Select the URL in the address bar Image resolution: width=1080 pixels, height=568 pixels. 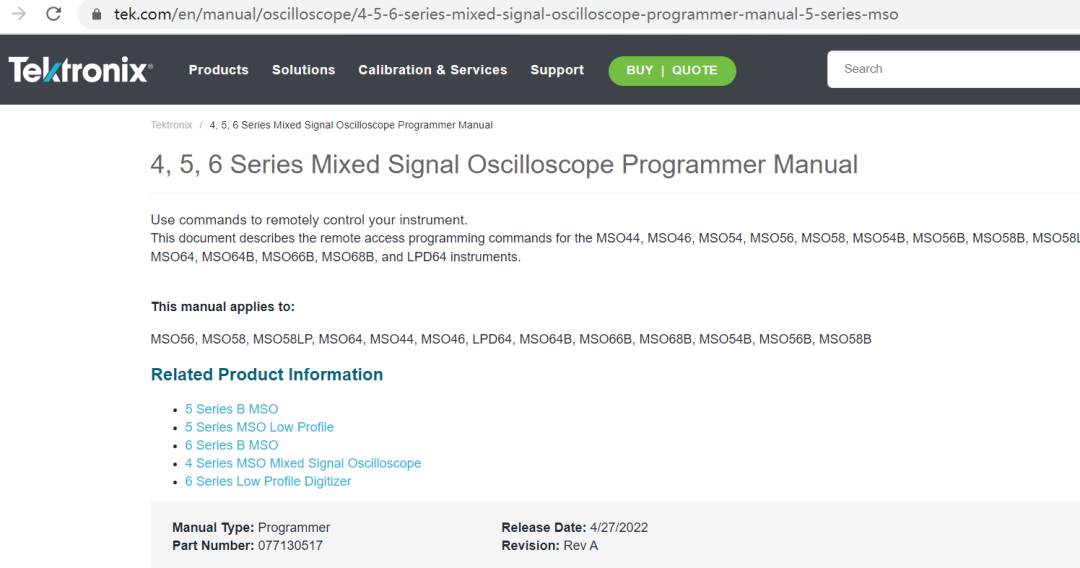506,14
